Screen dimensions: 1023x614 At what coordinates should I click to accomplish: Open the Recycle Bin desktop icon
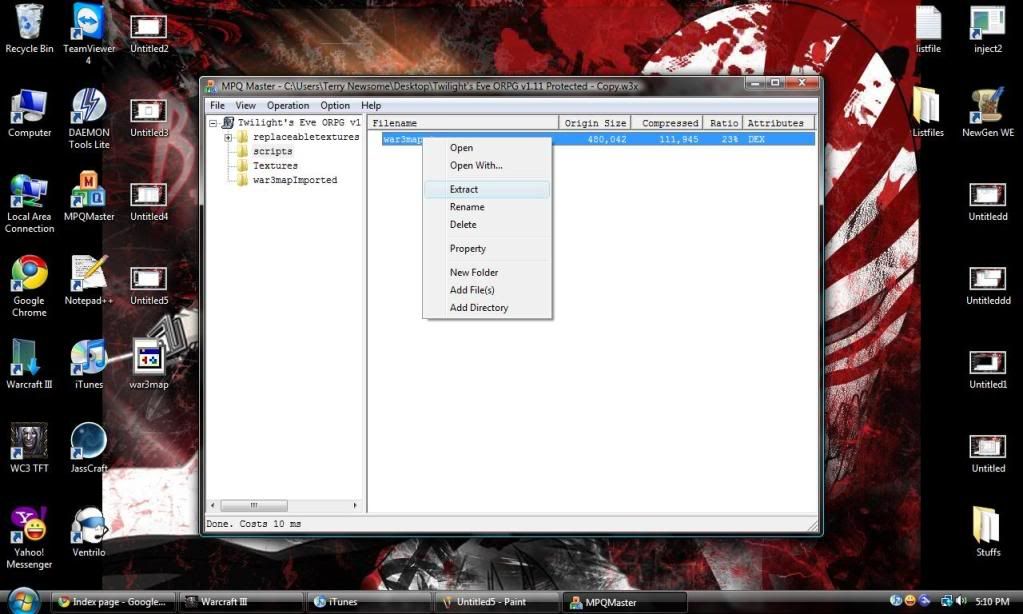[29, 30]
